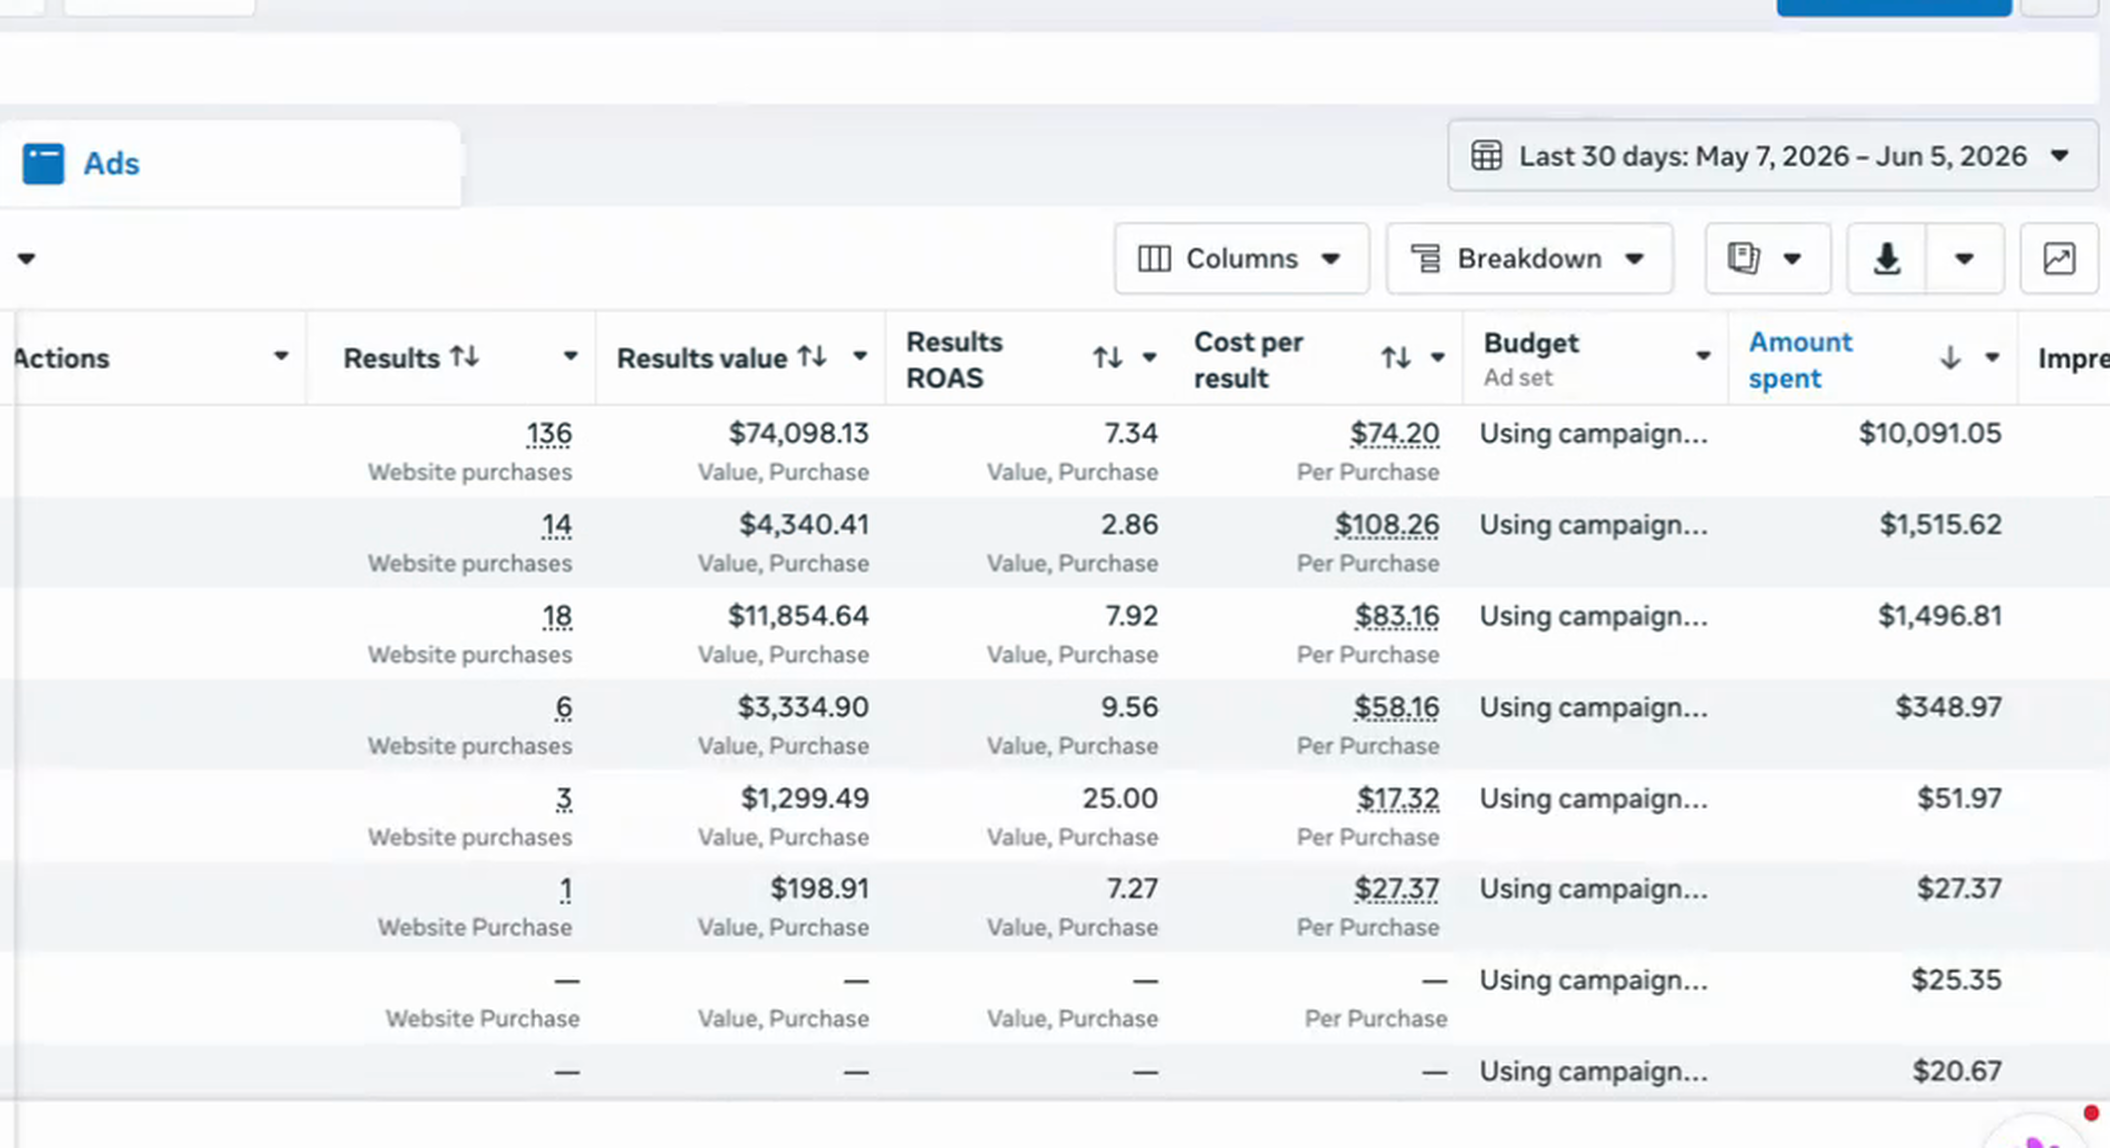Click the 1 Website Purchase result
This screenshot has height=1148, width=2110.
pos(566,889)
